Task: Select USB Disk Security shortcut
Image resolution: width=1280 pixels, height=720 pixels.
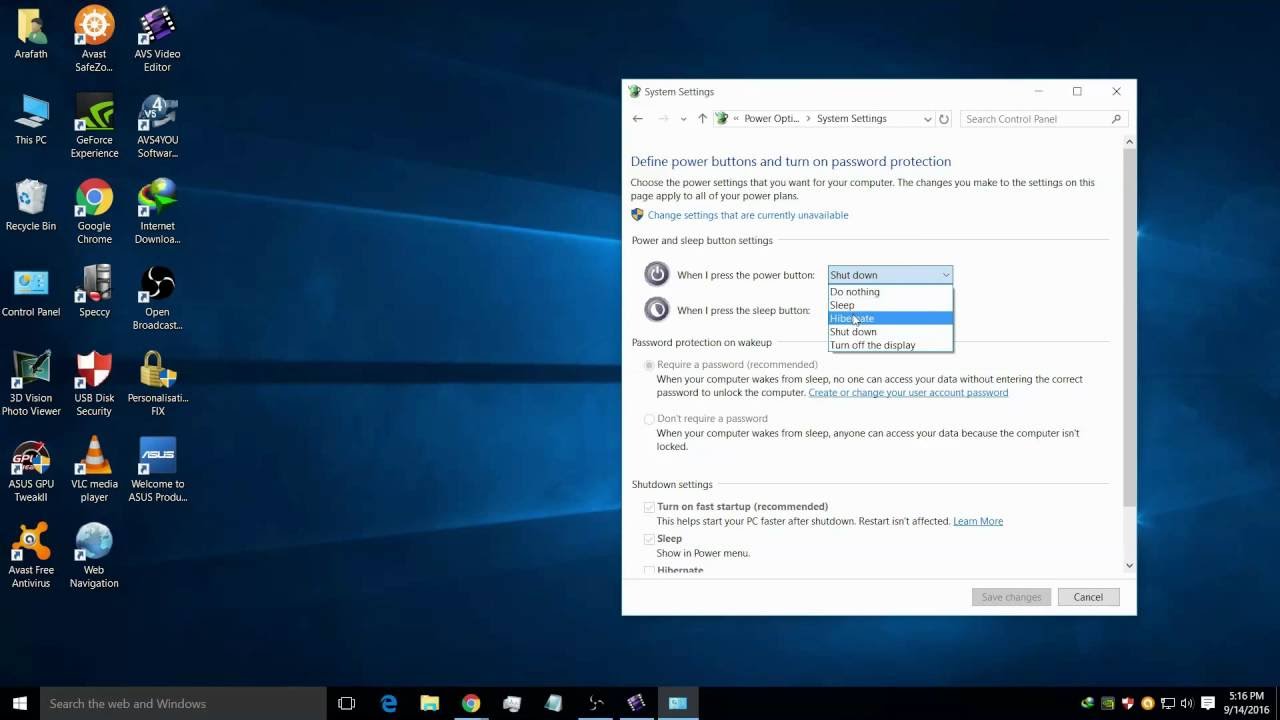Action: pyautogui.click(x=94, y=384)
